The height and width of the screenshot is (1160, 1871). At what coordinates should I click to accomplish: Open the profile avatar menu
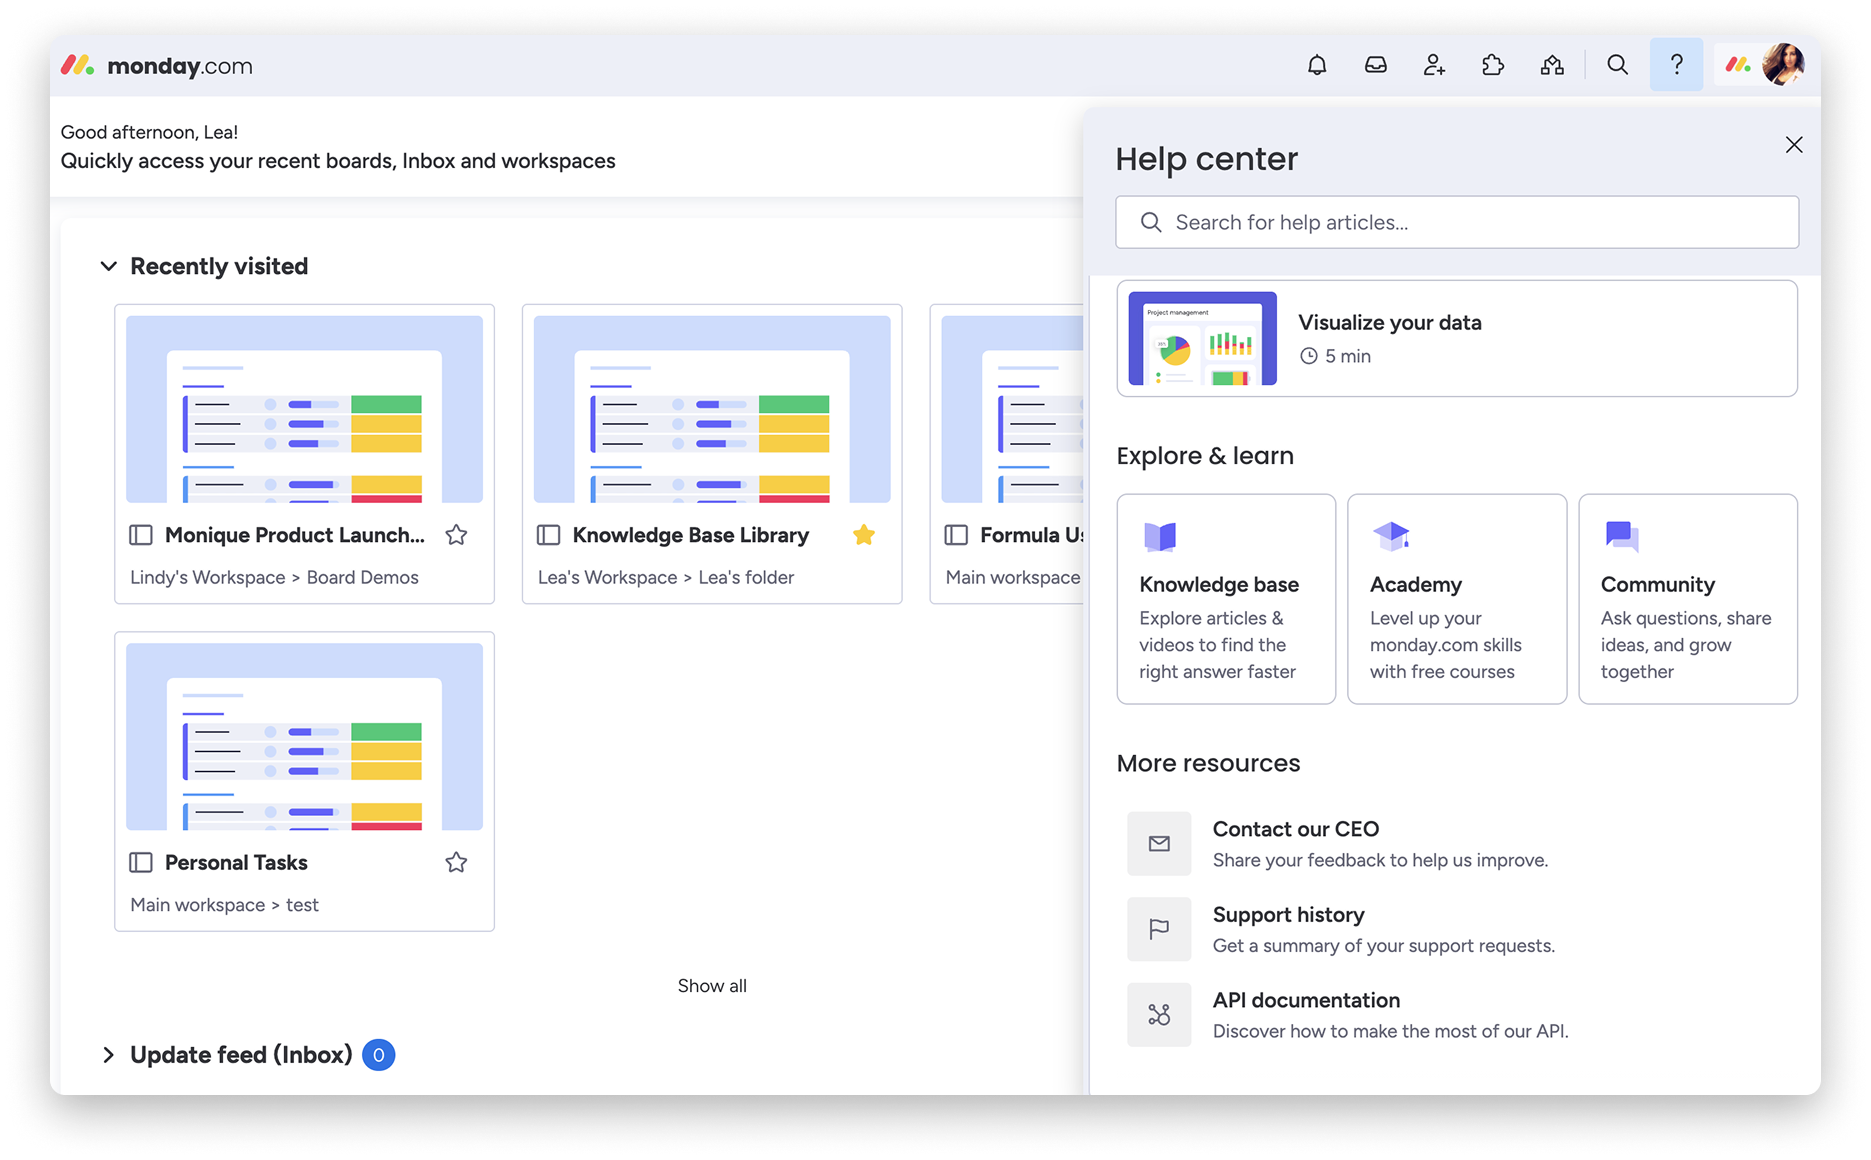pyautogui.click(x=1783, y=66)
